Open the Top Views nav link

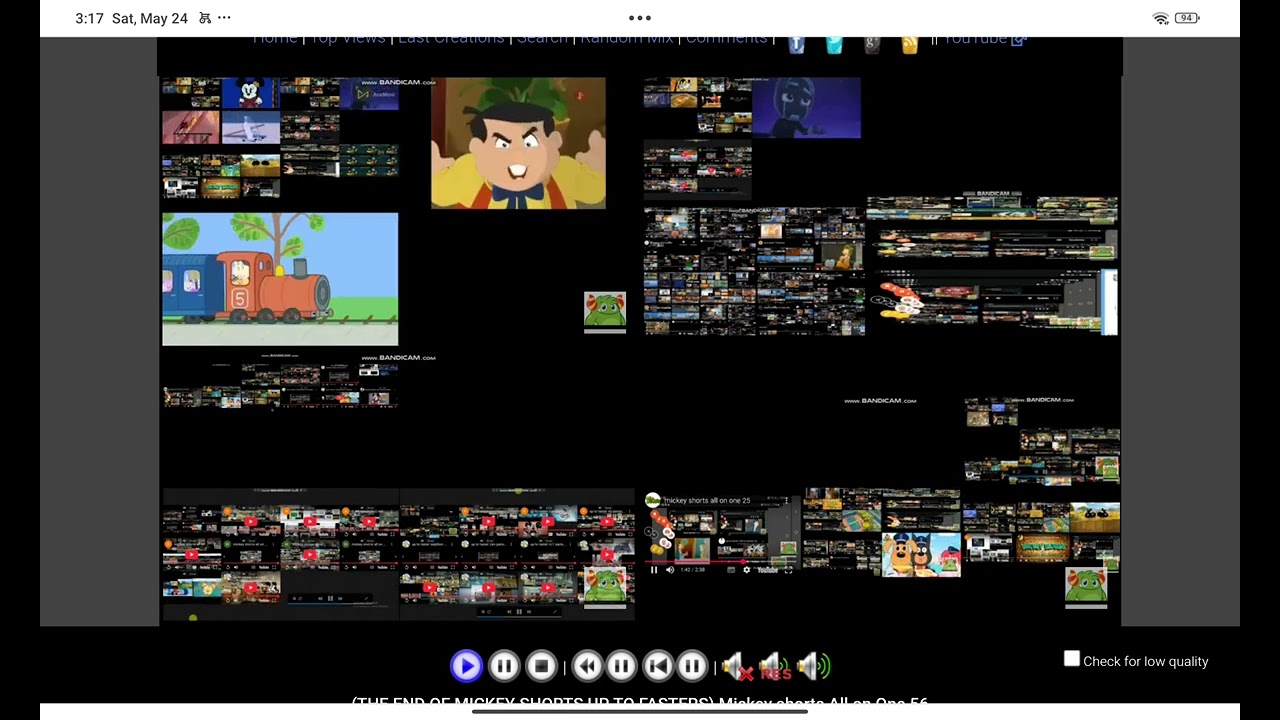click(348, 40)
